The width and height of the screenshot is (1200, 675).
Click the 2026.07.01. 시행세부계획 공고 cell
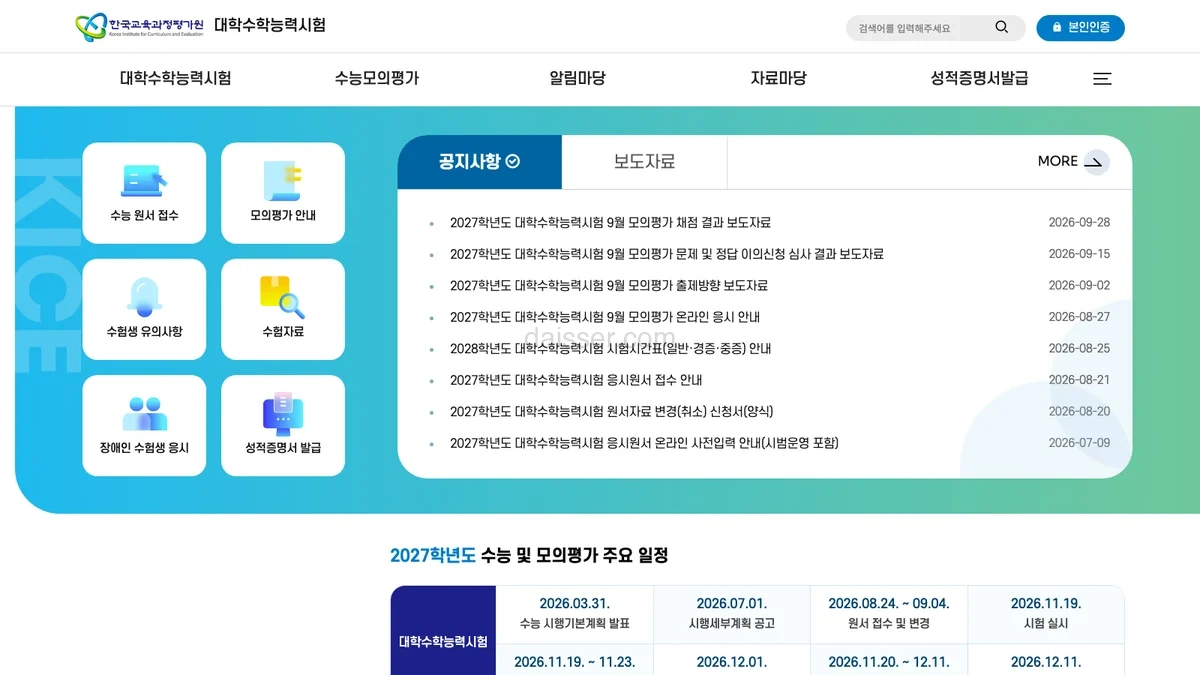pos(732,614)
